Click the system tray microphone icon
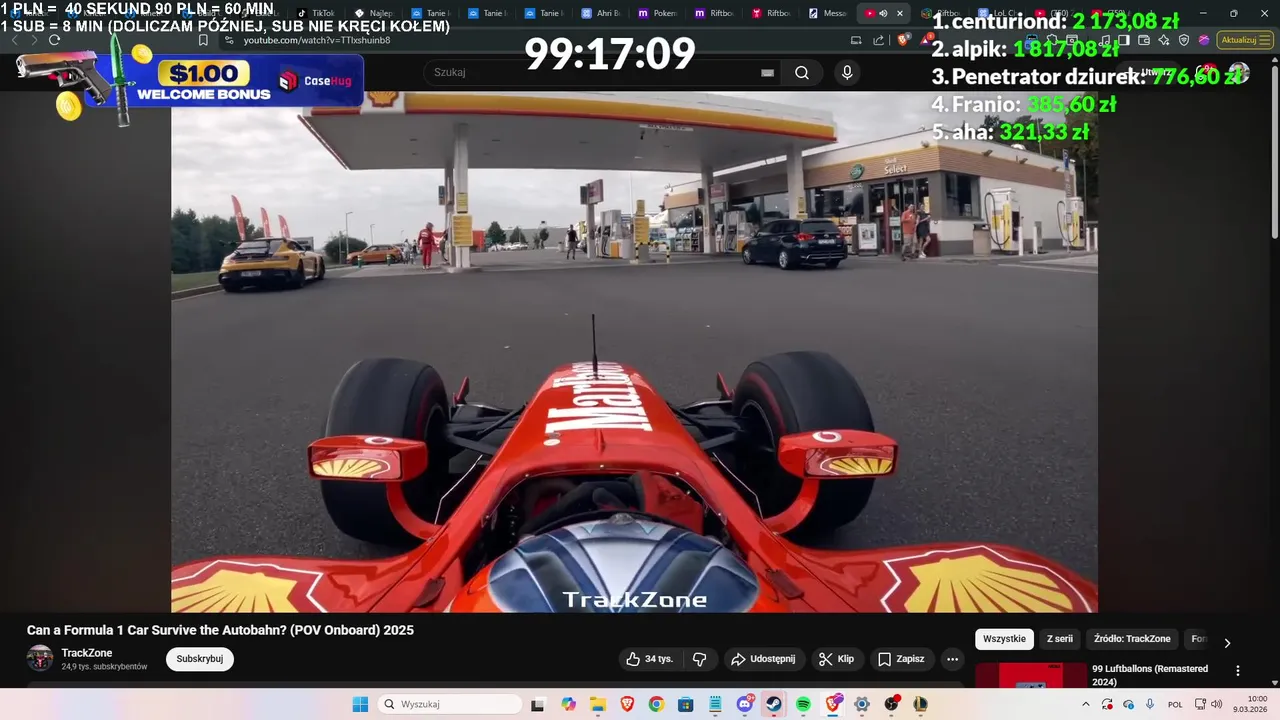This screenshot has width=1280, height=720. (1150, 704)
